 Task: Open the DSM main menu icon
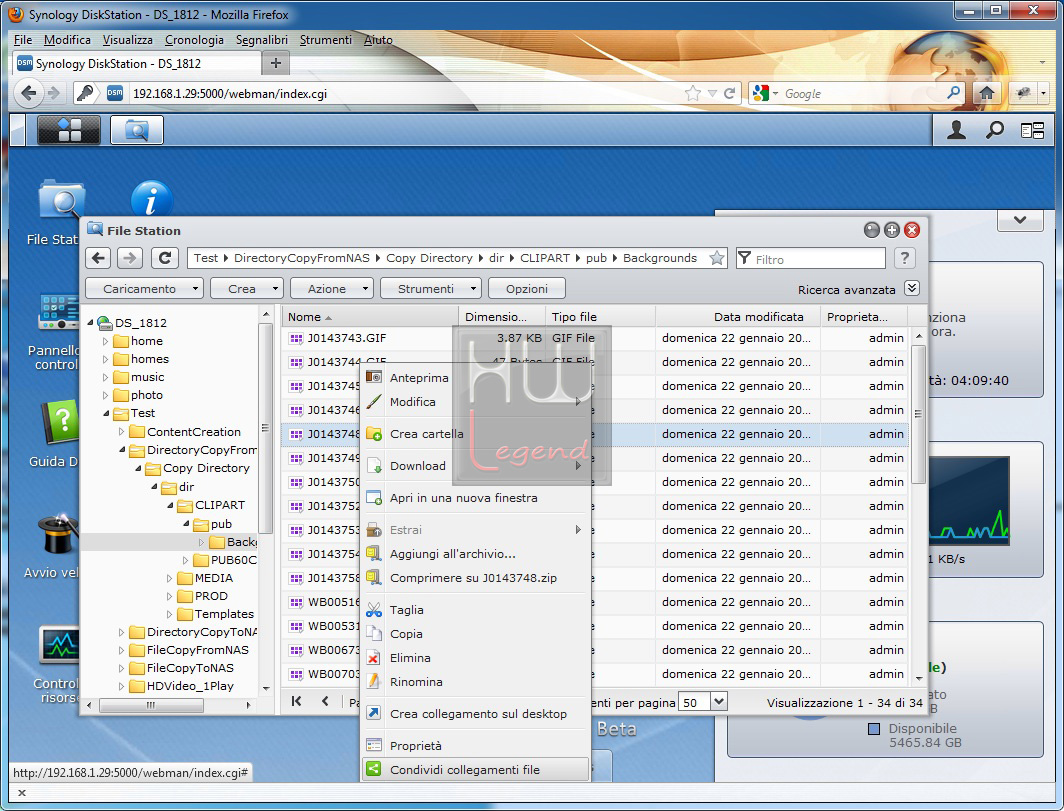(x=69, y=130)
